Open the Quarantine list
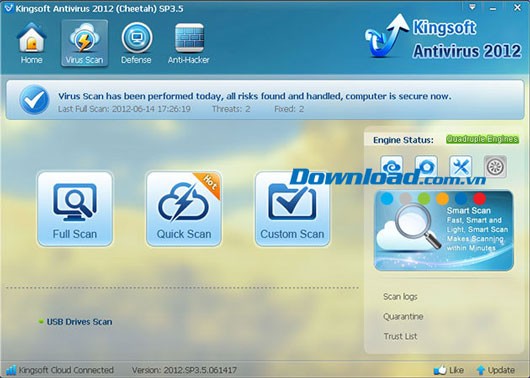Screen dimensions: 530x378 (x=403, y=316)
